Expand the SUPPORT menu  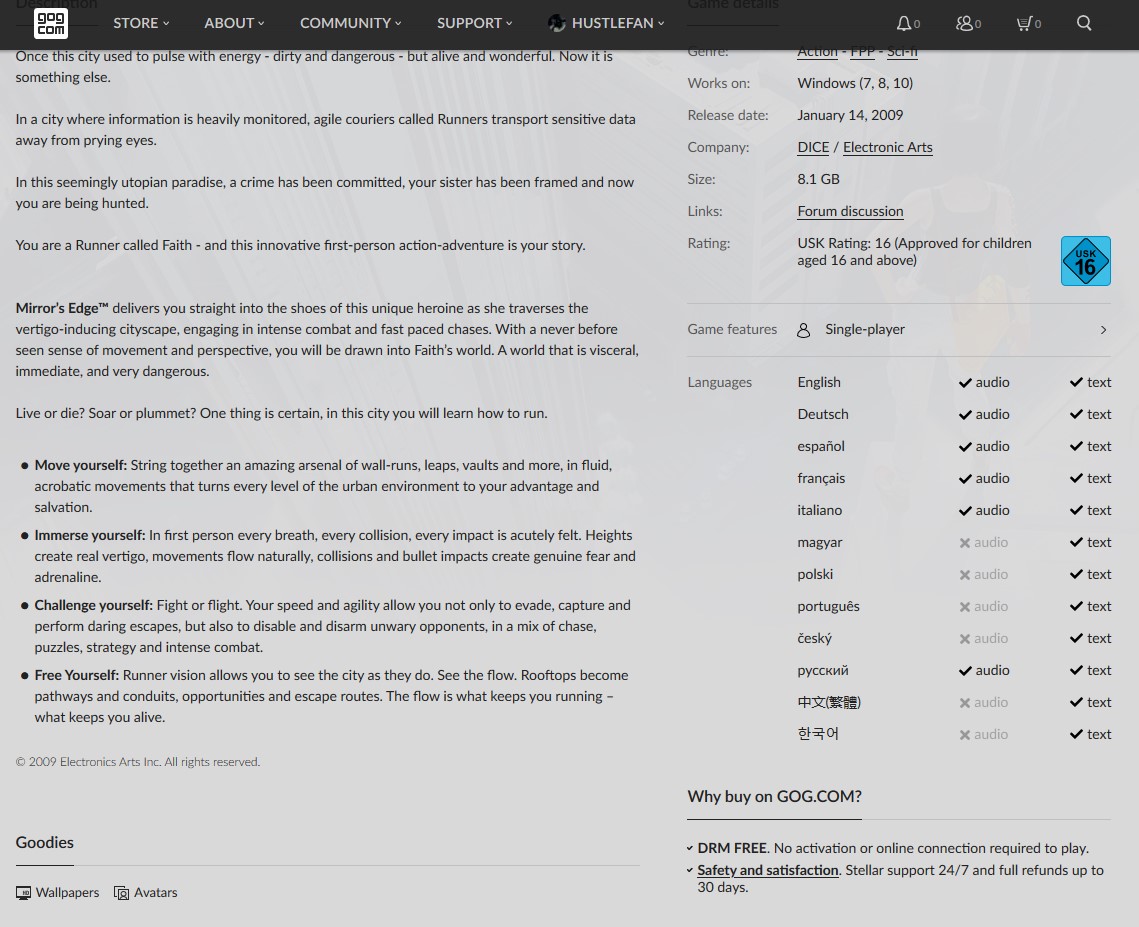tap(474, 23)
